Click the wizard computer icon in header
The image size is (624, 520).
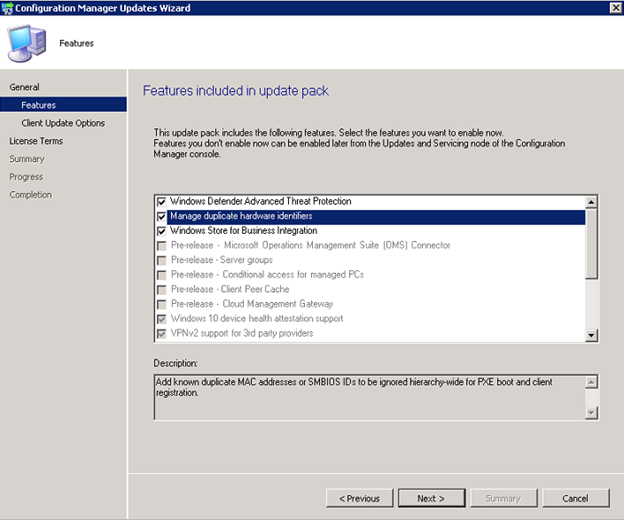[x=27, y=43]
